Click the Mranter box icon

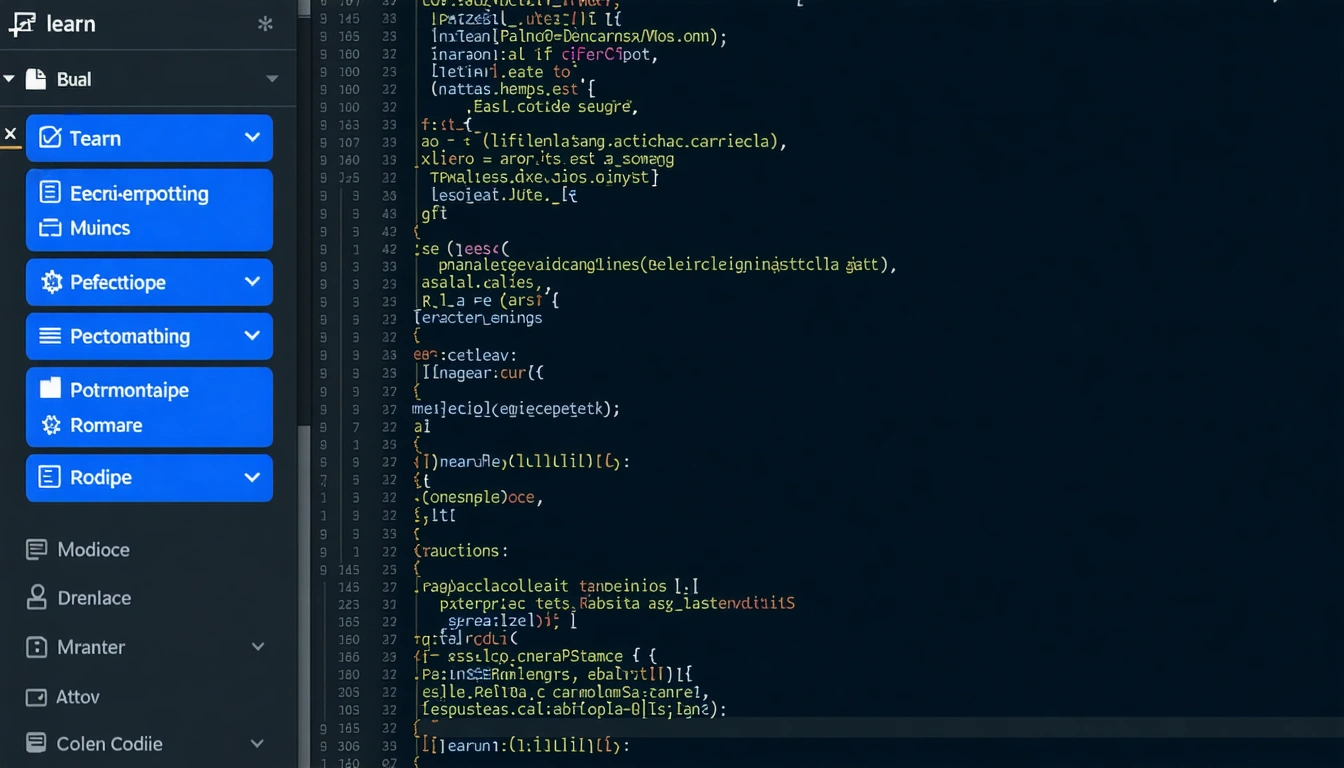pos(37,647)
